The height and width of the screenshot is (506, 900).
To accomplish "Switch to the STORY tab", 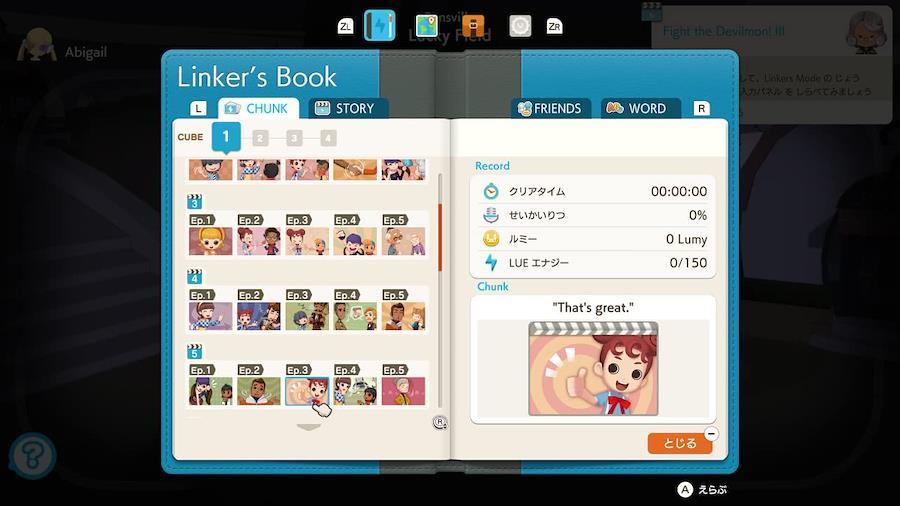I will [345, 108].
